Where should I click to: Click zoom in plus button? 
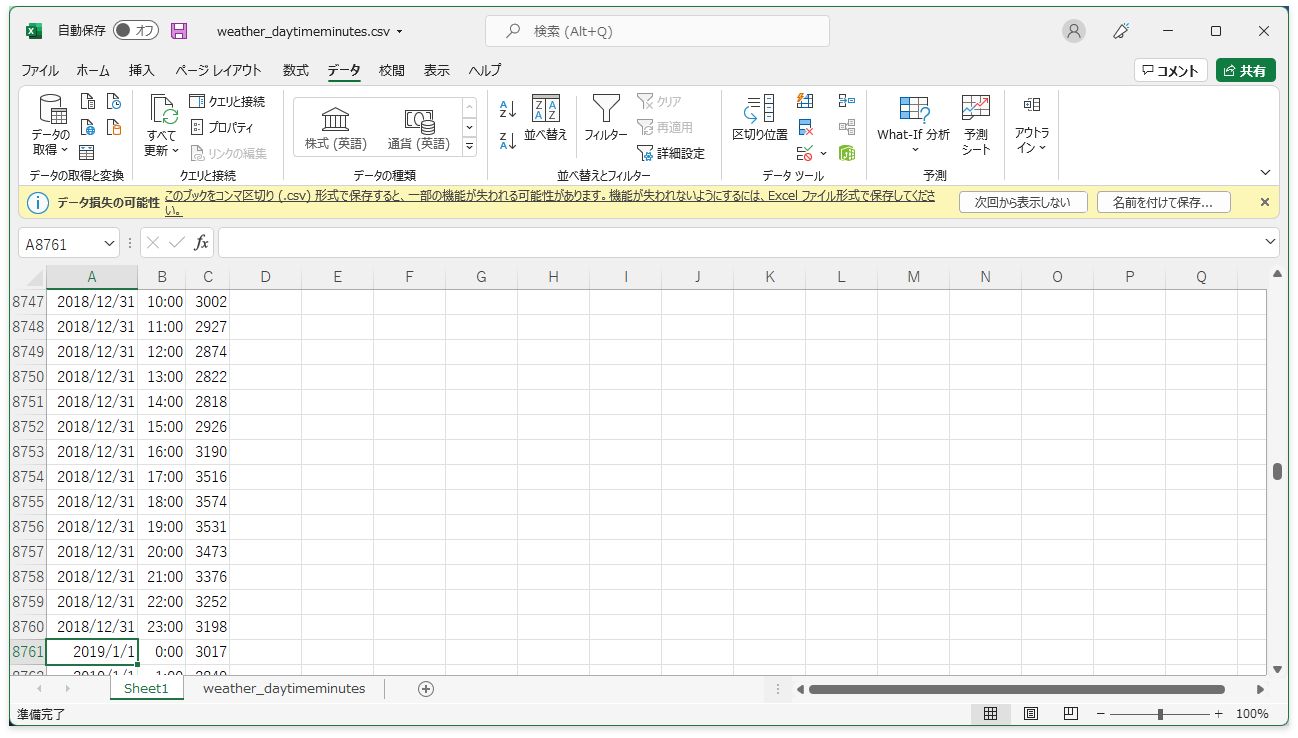(1218, 714)
